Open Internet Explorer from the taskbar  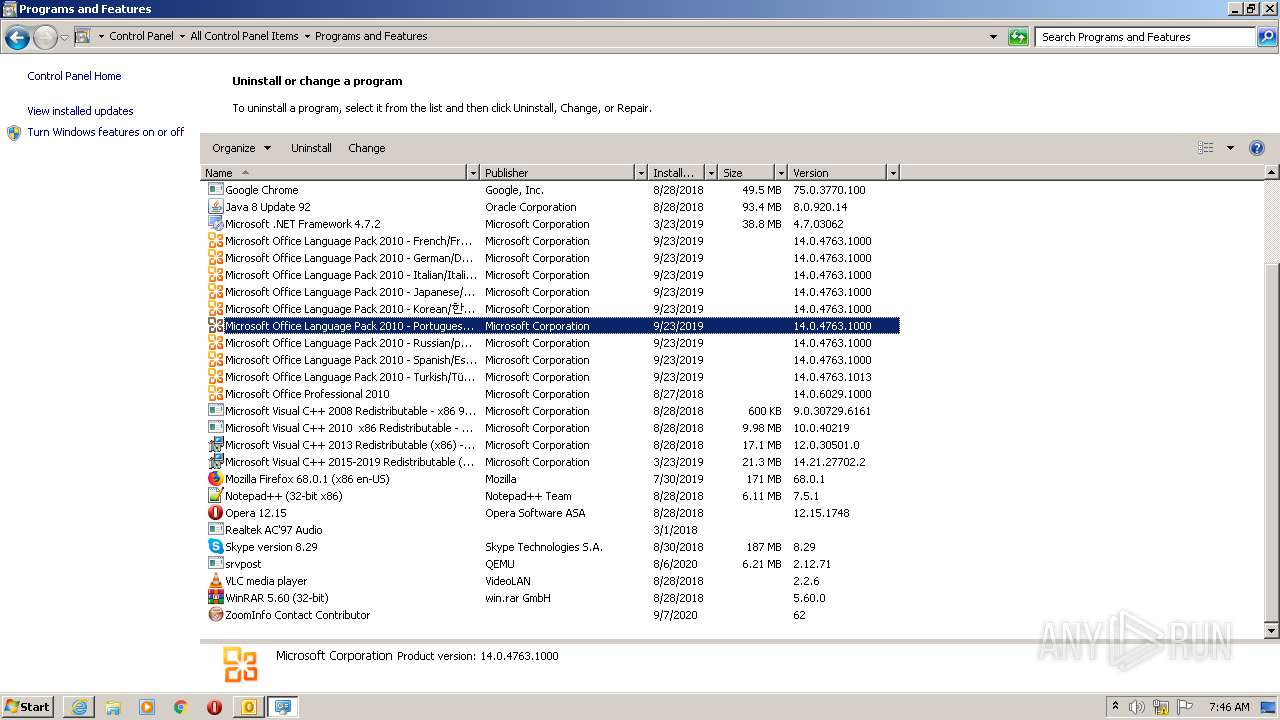coord(79,707)
